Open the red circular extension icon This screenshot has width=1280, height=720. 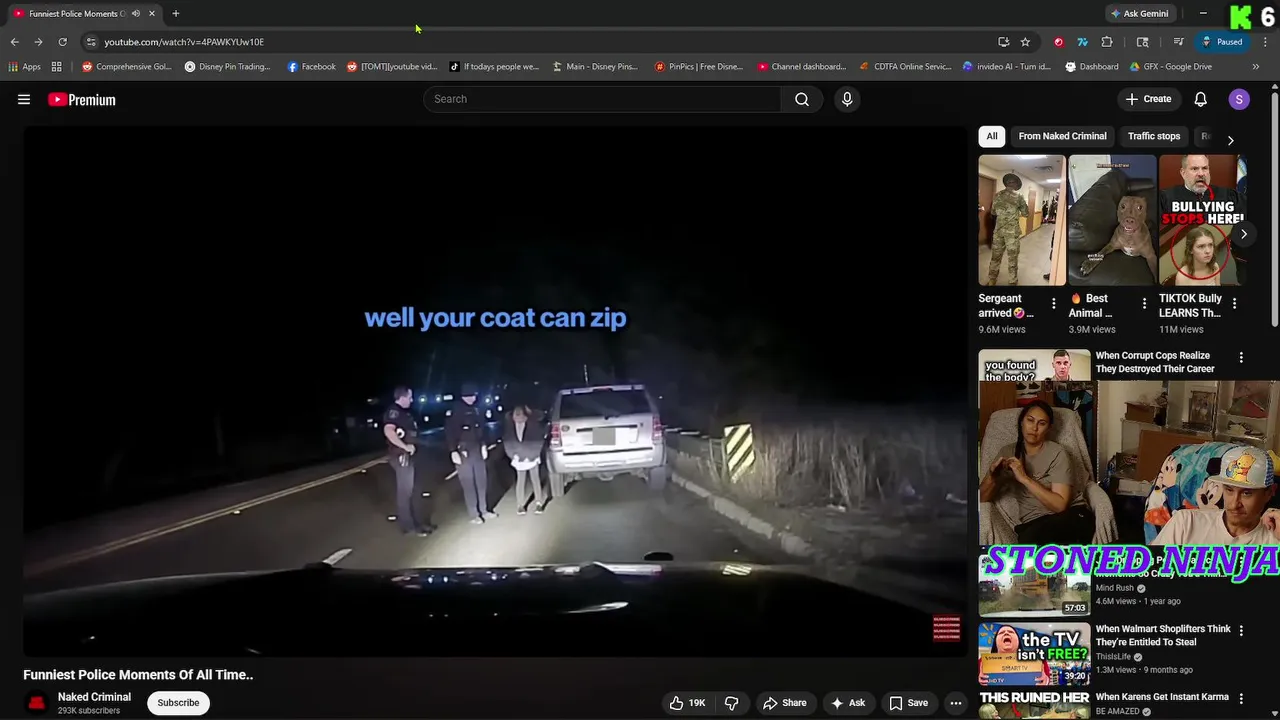coord(1058,42)
